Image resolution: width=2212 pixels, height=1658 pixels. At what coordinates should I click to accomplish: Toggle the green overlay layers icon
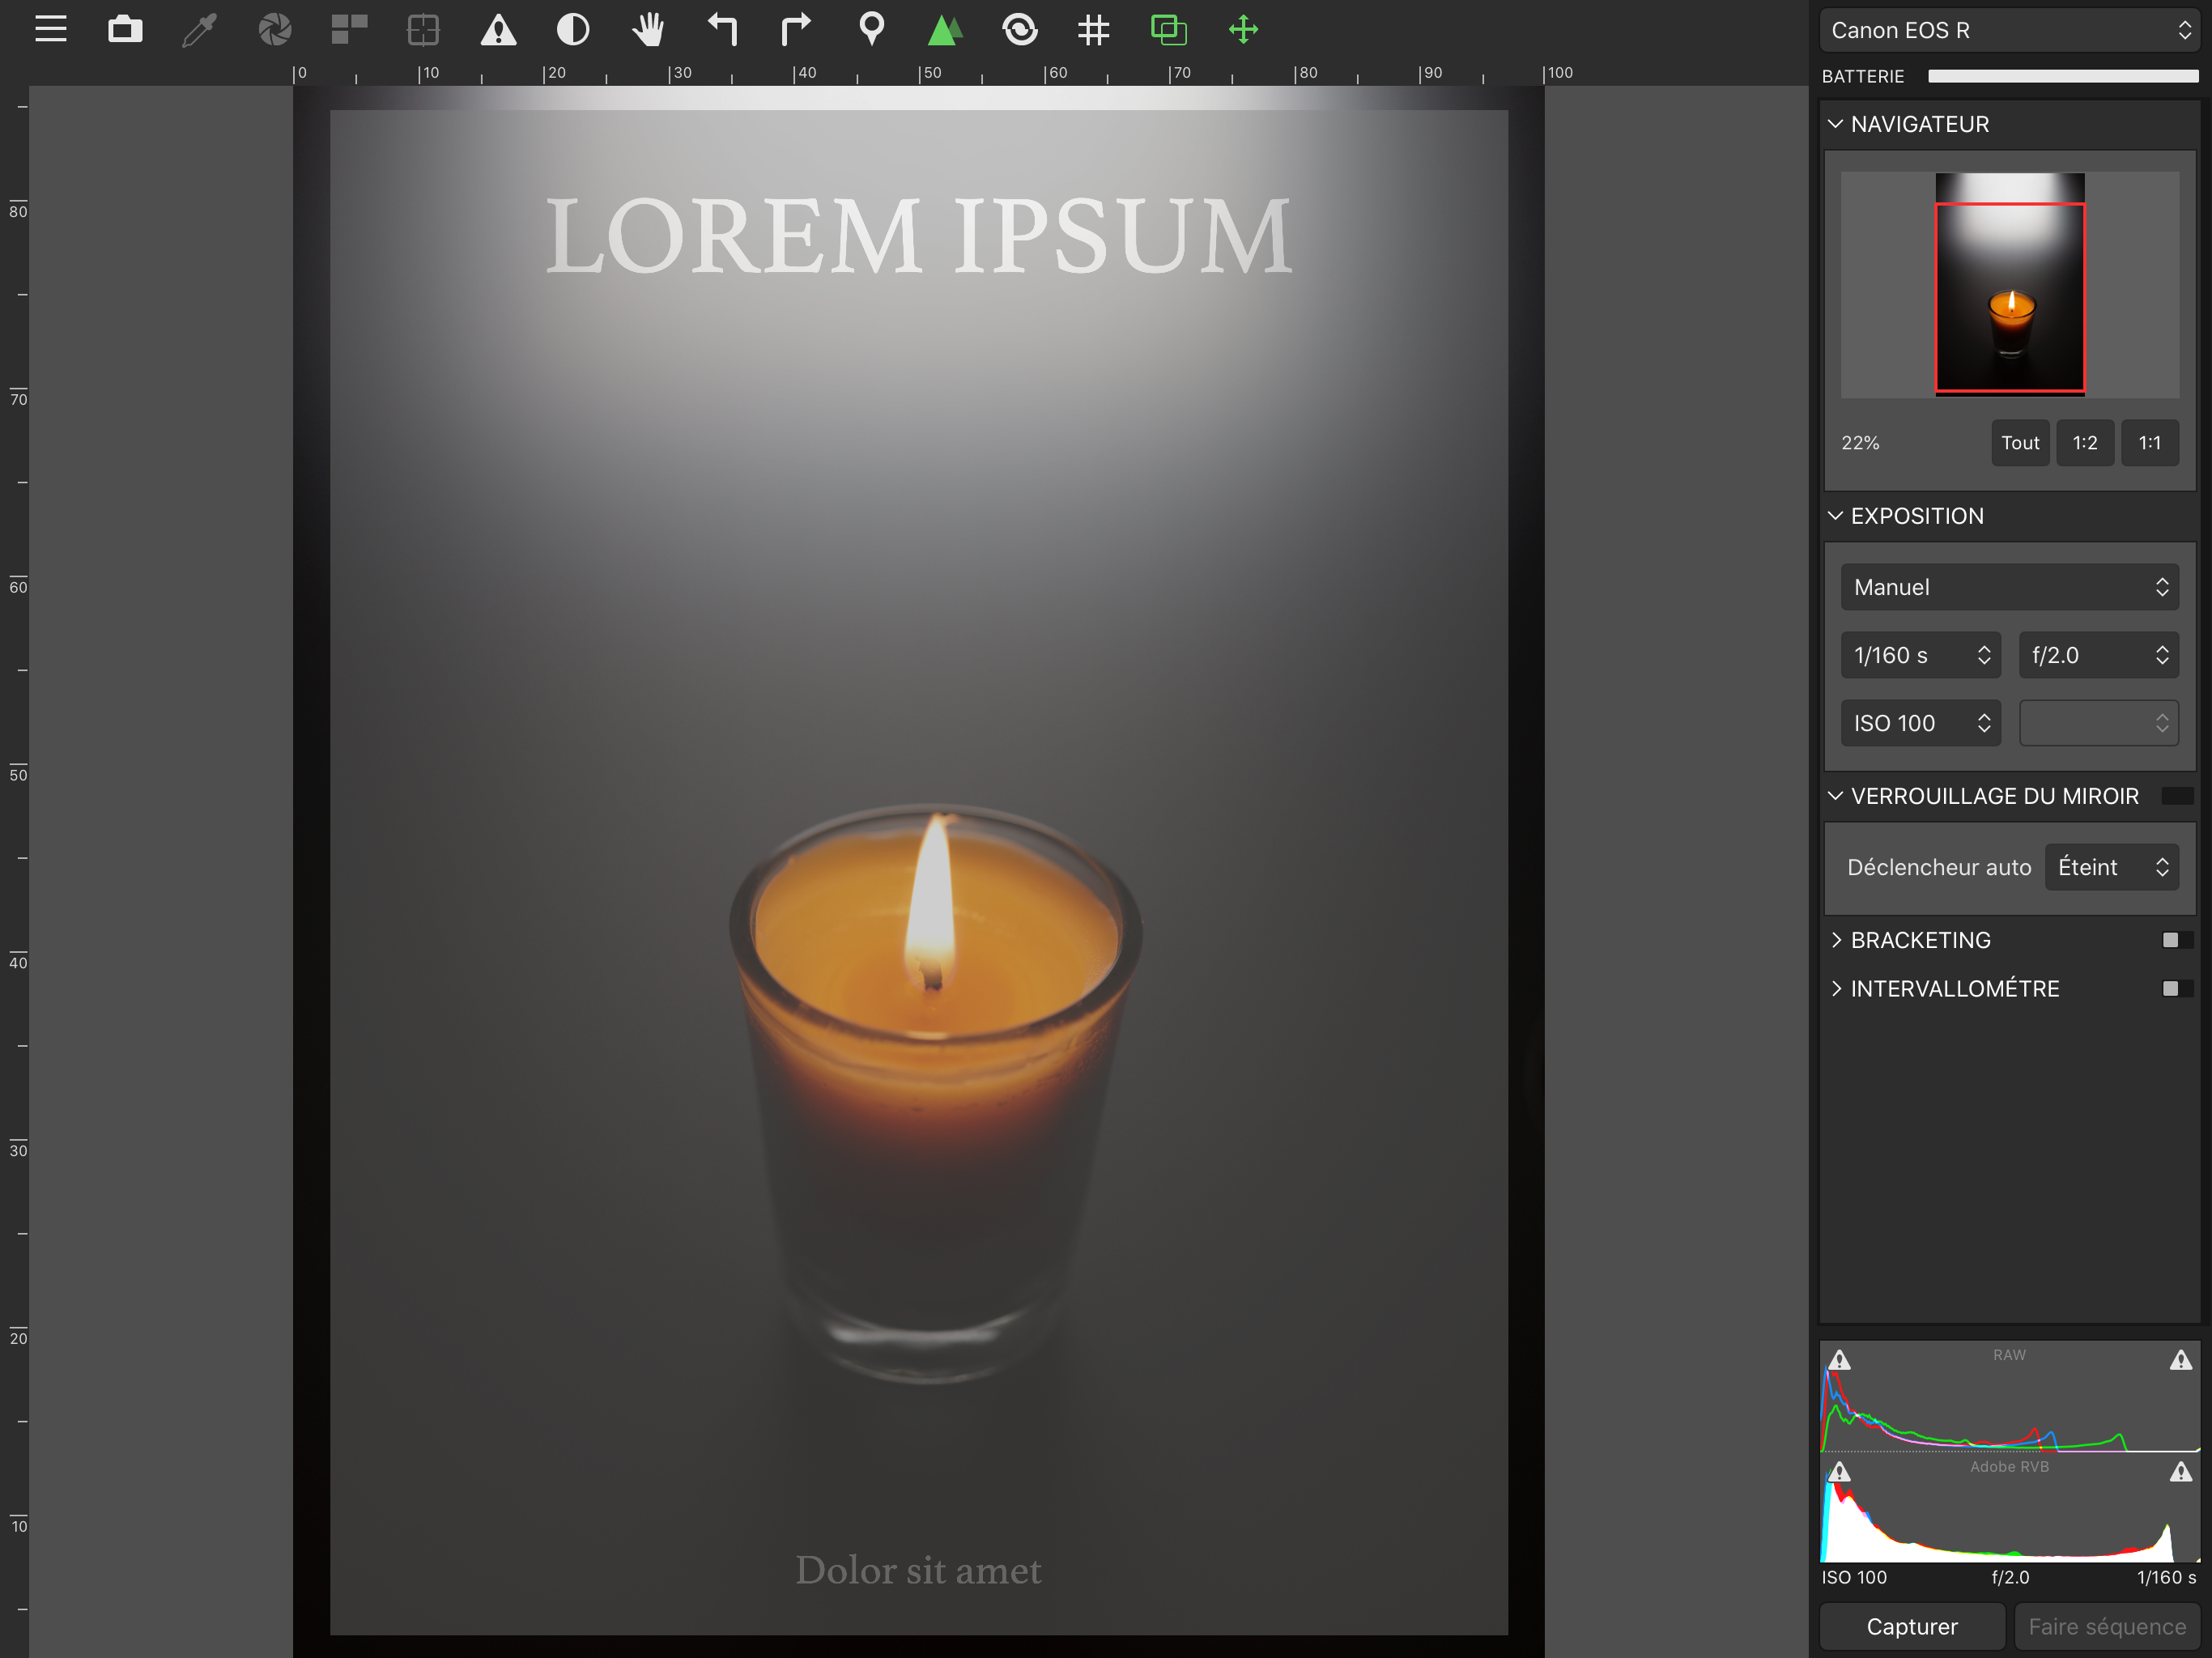coord(1169,29)
